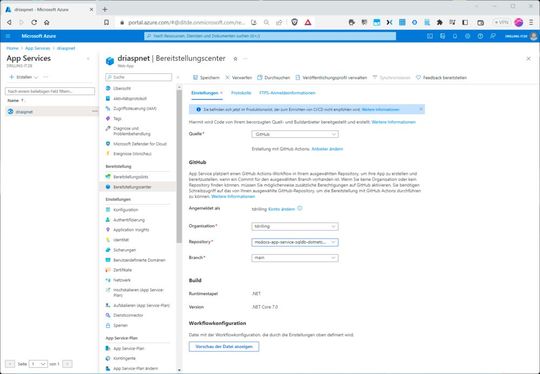The height and width of the screenshot is (374, 540).
Task: Switch to the Protokolle tab
Action: (241, 93)
